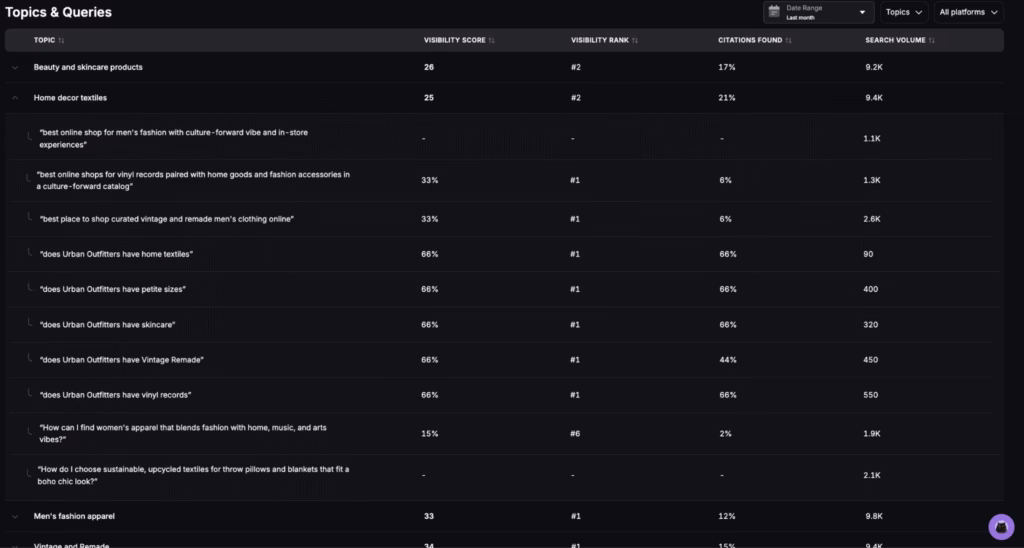Click the Urban Outfitters skincare query
The image size is (1024, 548).
point(108,325)
